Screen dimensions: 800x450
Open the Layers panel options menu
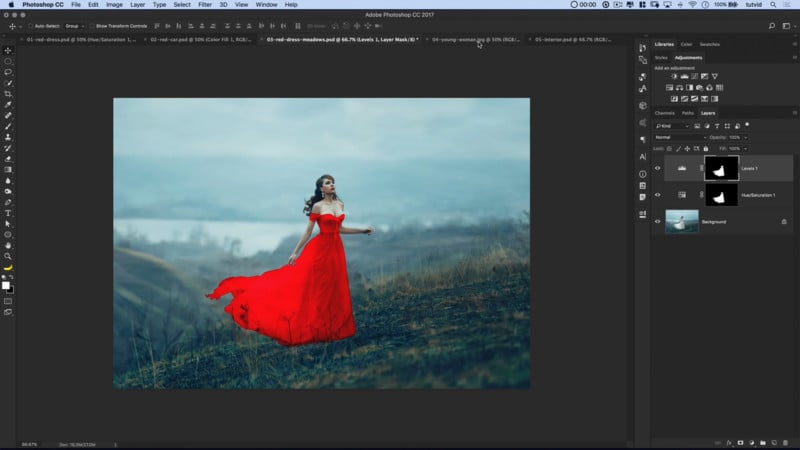[794, 113]
